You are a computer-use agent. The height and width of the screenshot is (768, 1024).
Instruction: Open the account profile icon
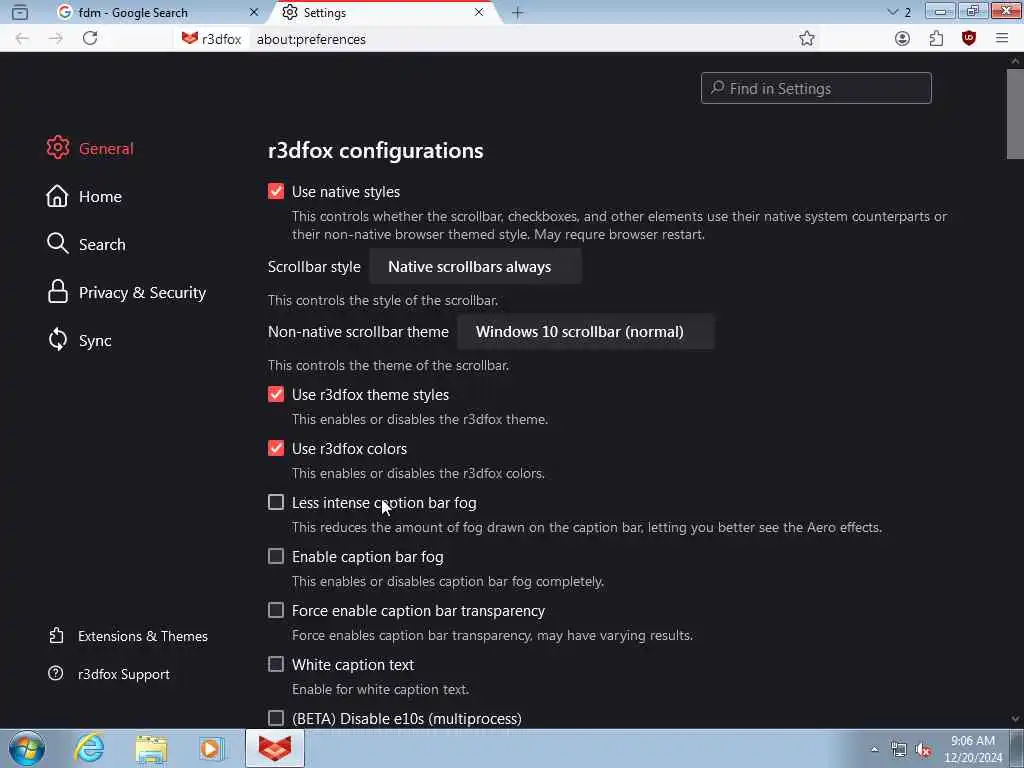click(902, 39)
